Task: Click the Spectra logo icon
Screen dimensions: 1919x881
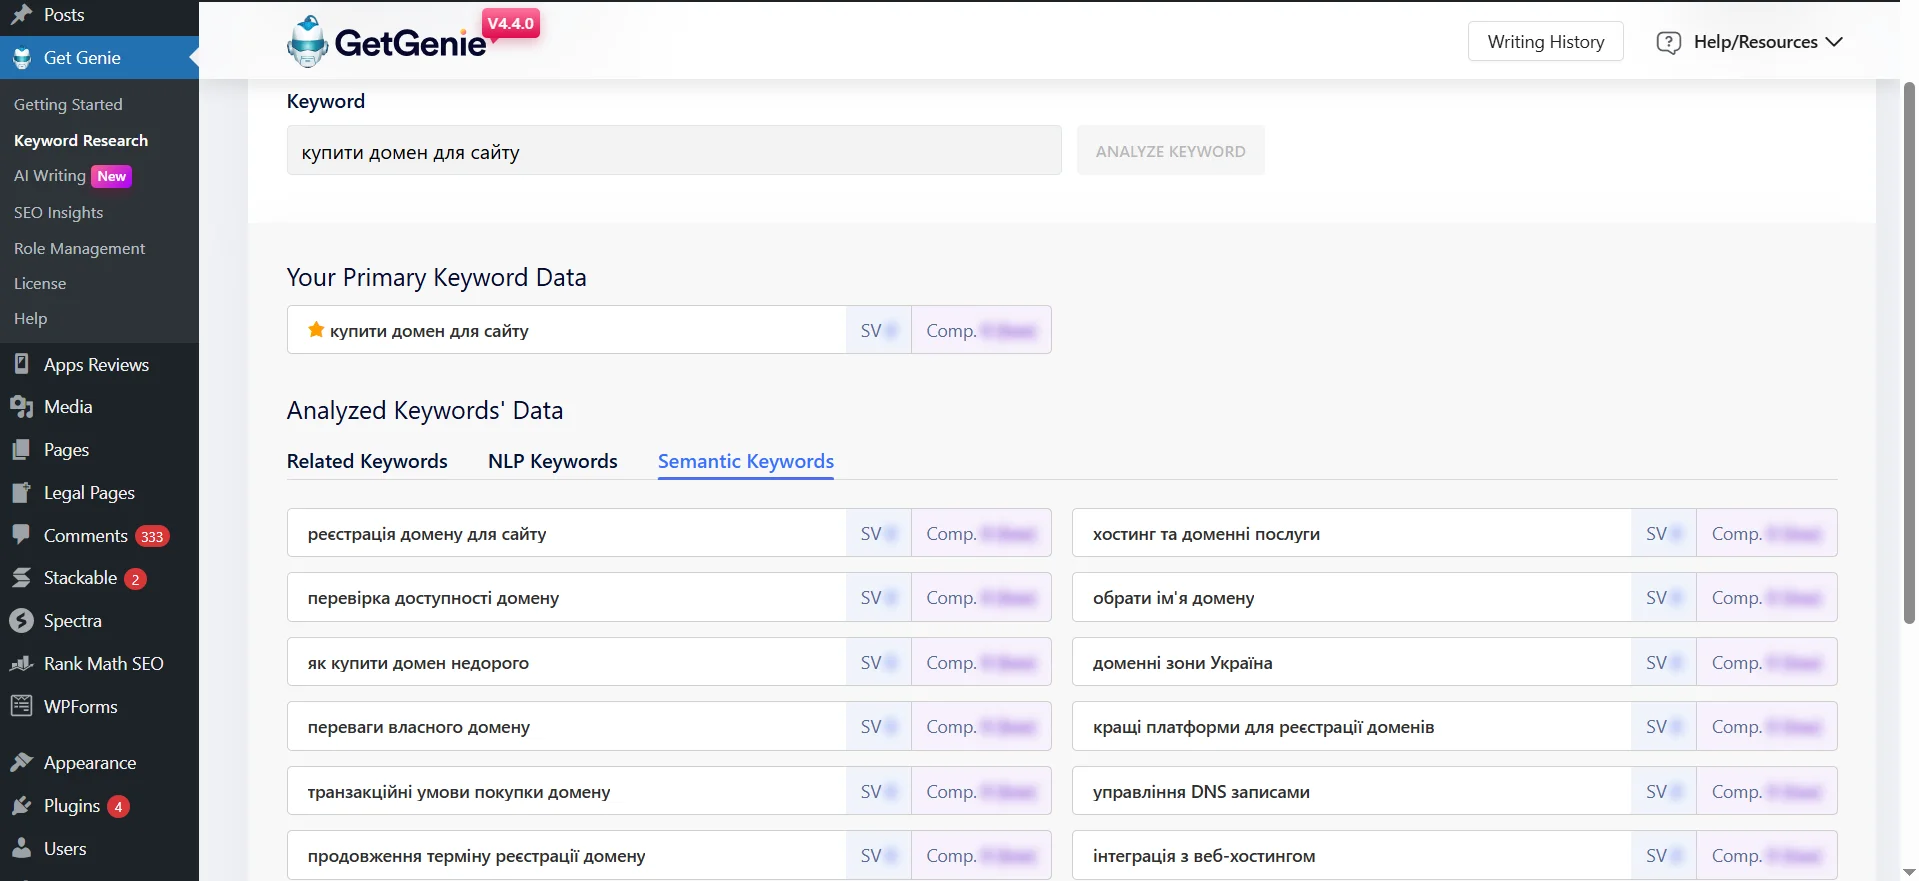Action: [21, 621]
